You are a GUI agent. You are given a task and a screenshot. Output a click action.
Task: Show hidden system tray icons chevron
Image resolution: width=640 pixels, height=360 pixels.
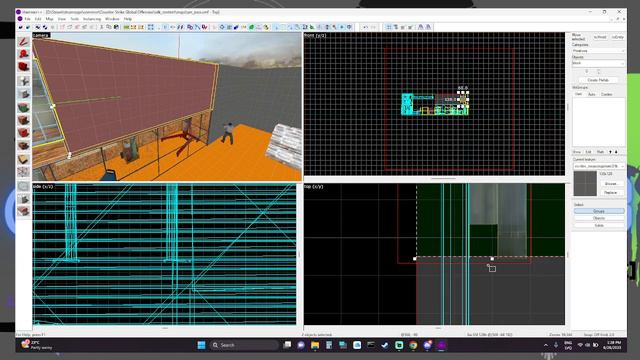(x=546, y=345)
